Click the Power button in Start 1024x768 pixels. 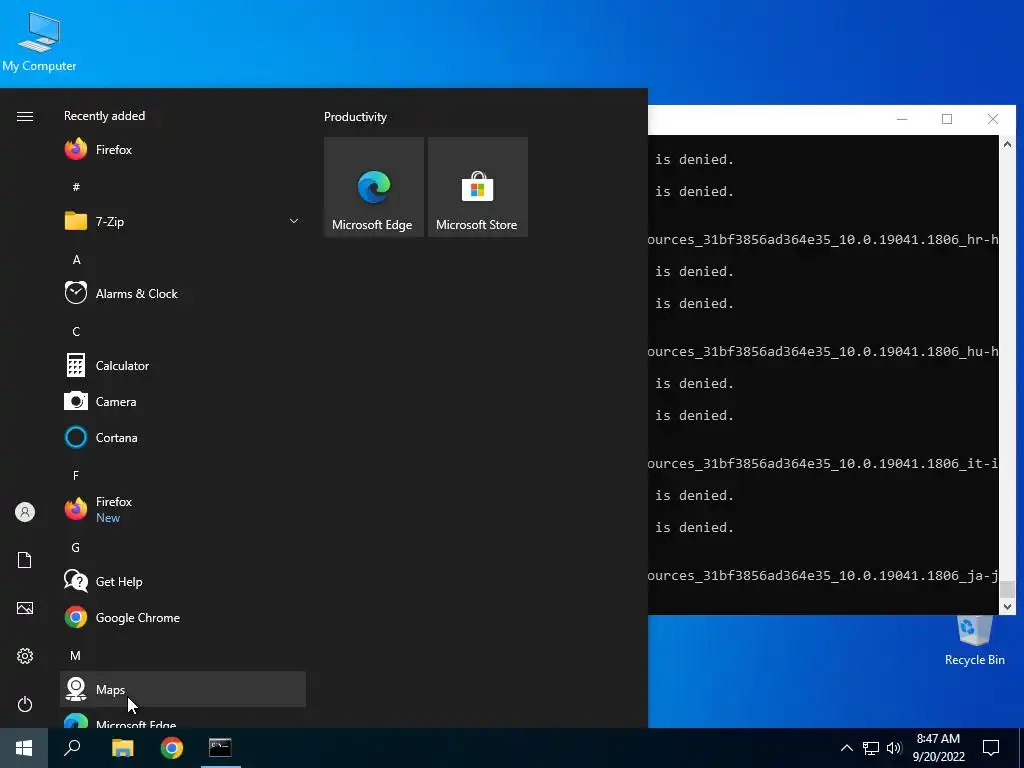[x=25, y=704]
